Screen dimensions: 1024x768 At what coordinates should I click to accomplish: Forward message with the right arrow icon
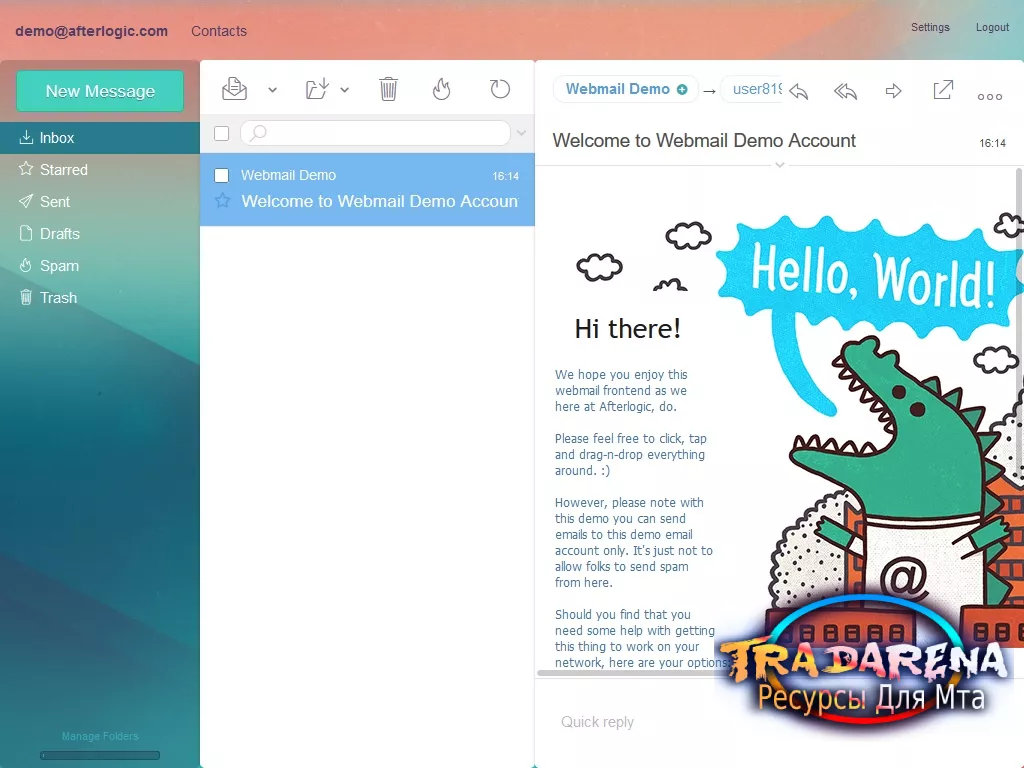893,91
